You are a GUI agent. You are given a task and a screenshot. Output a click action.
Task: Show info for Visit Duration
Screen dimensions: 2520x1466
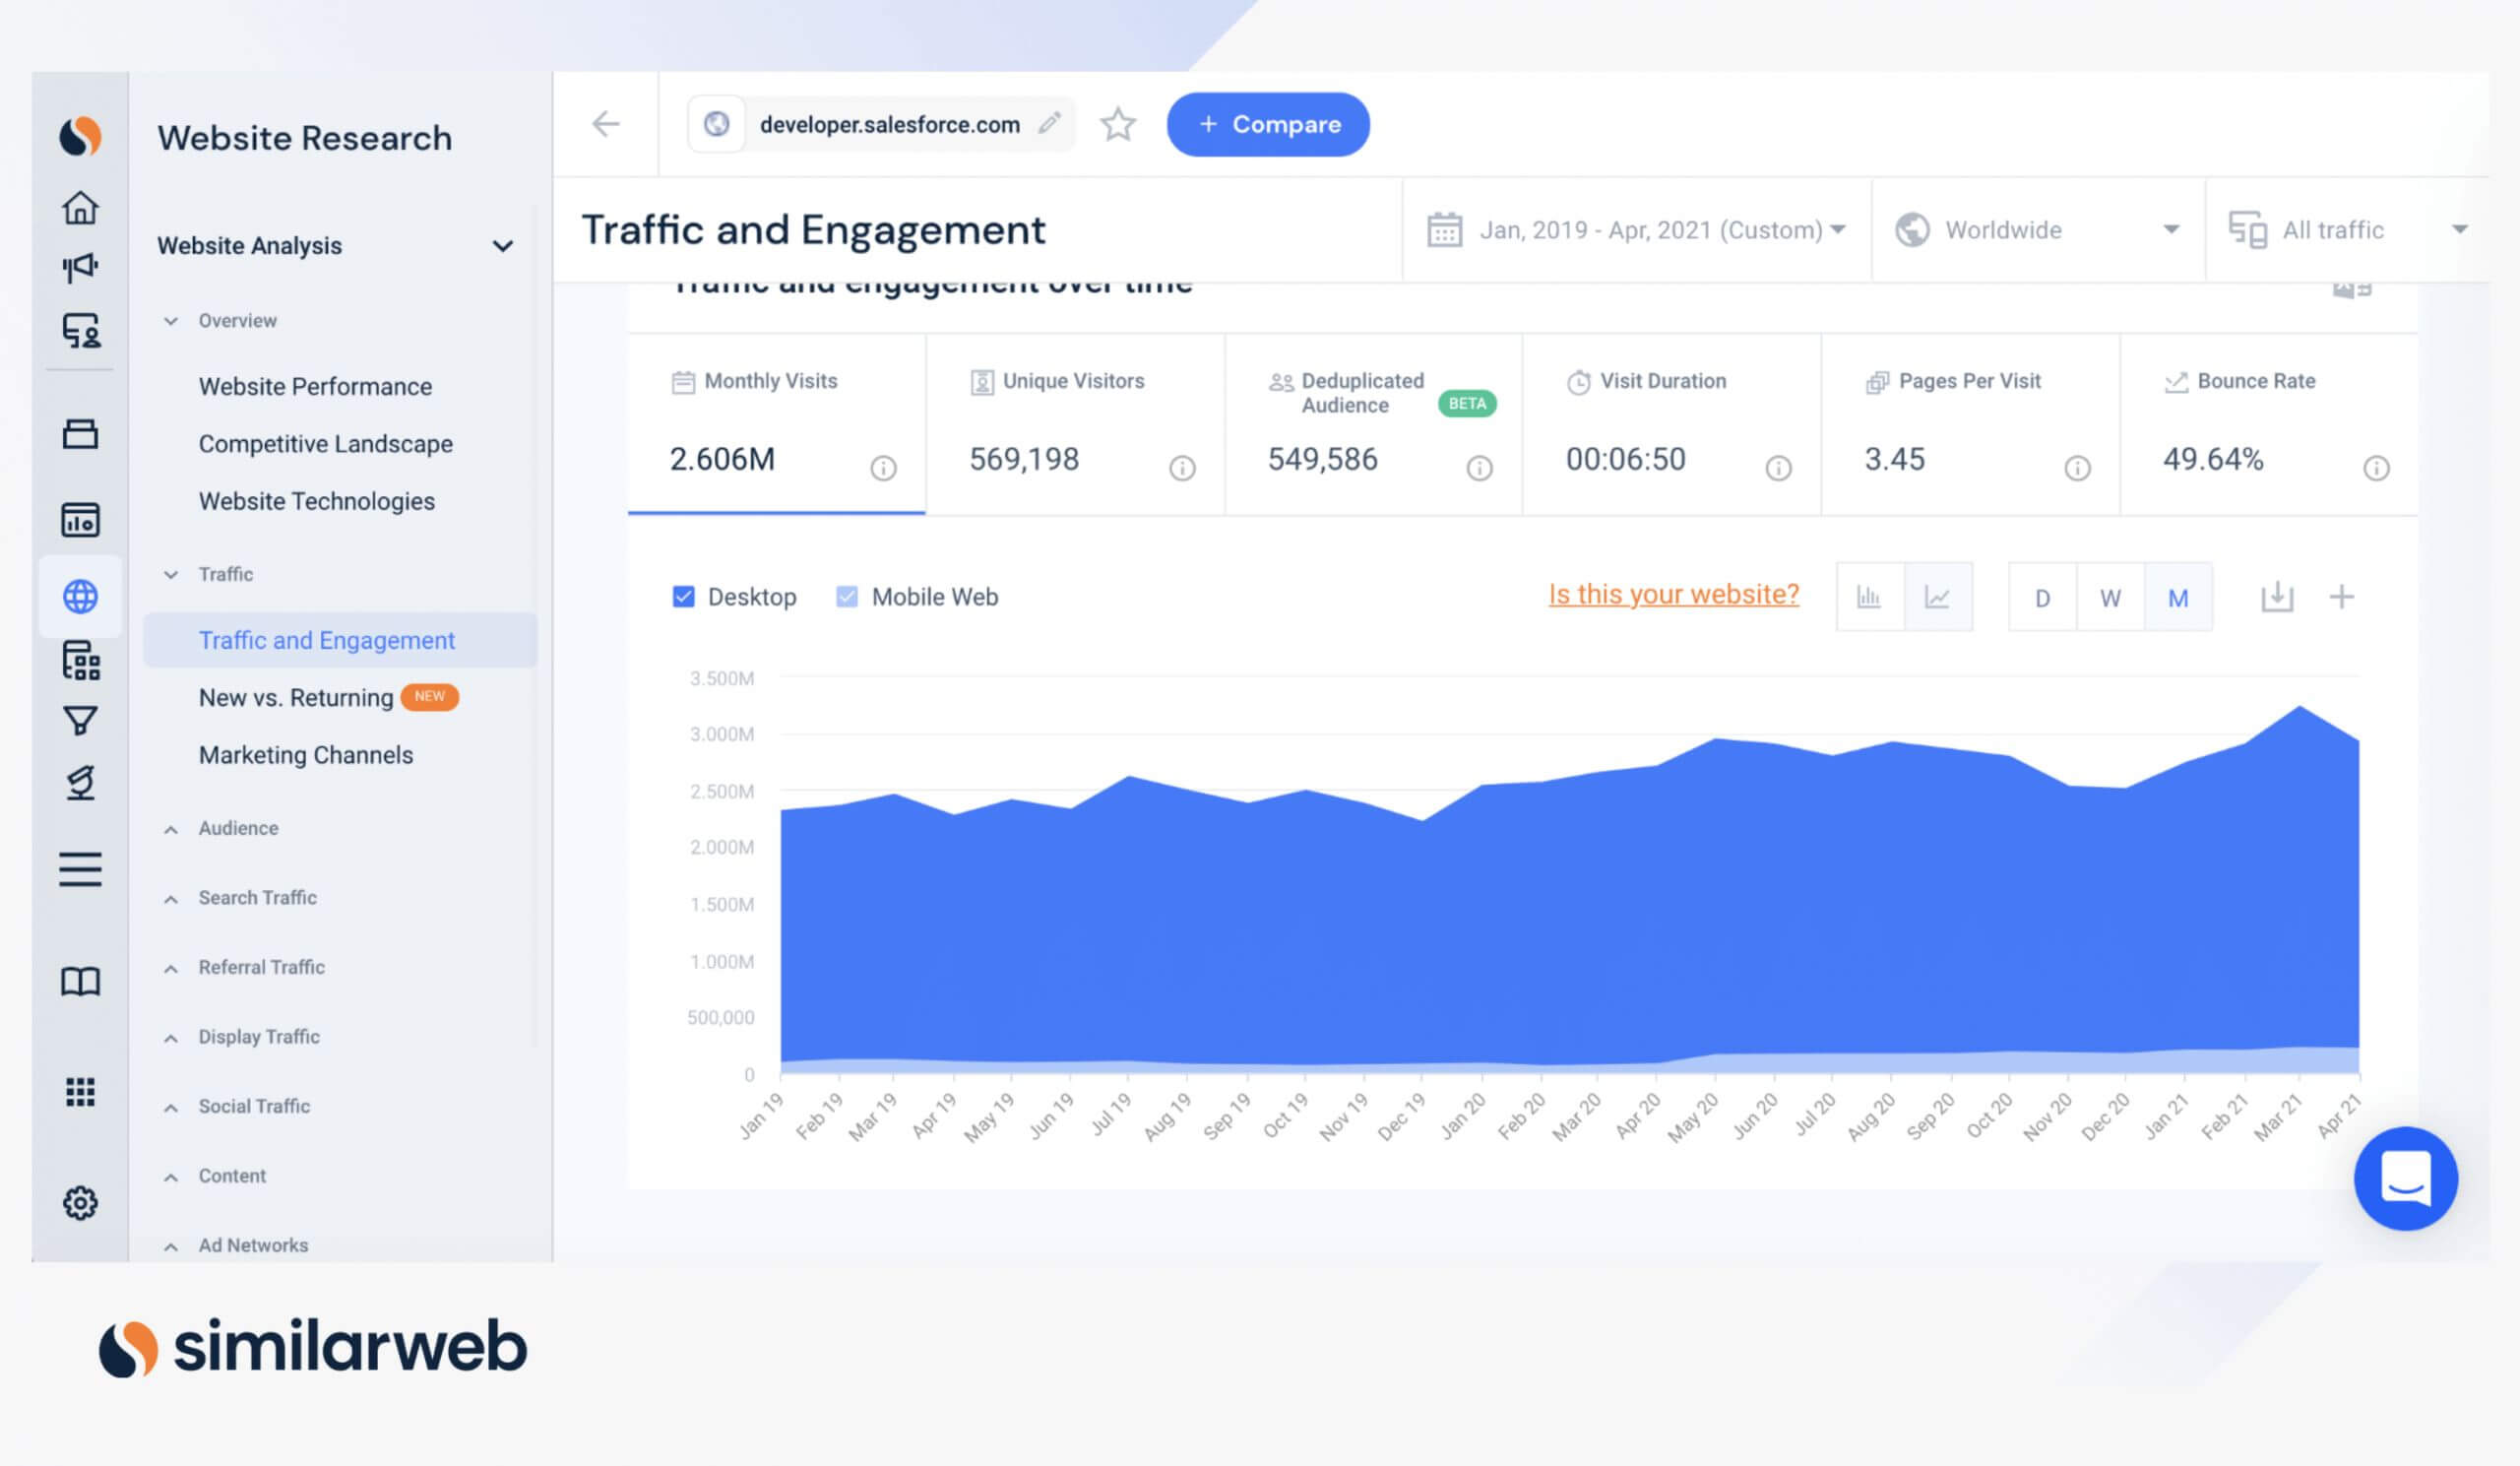pyautogui.click(x=1778, y=468)
